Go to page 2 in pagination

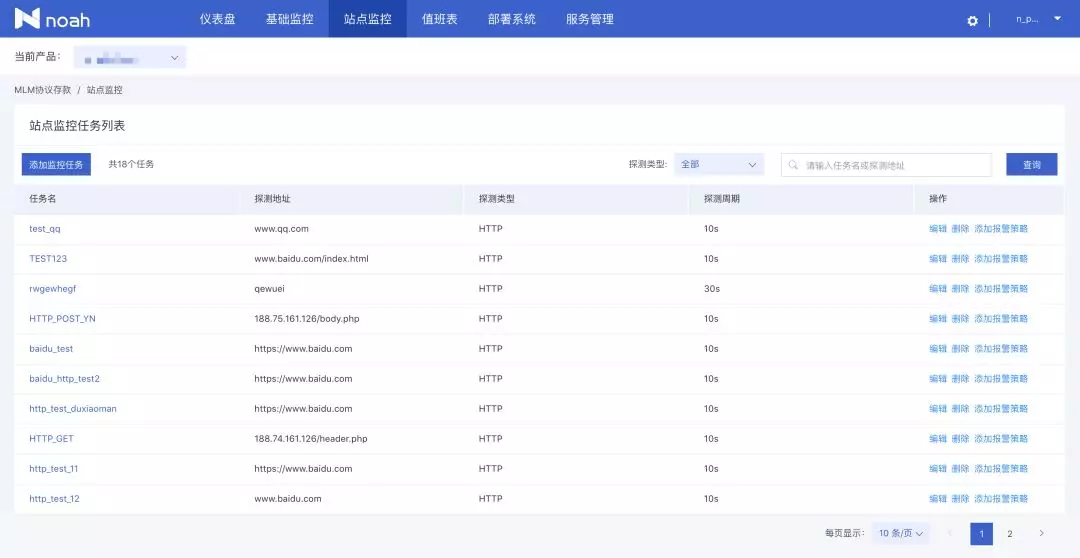pos(1010,533)
